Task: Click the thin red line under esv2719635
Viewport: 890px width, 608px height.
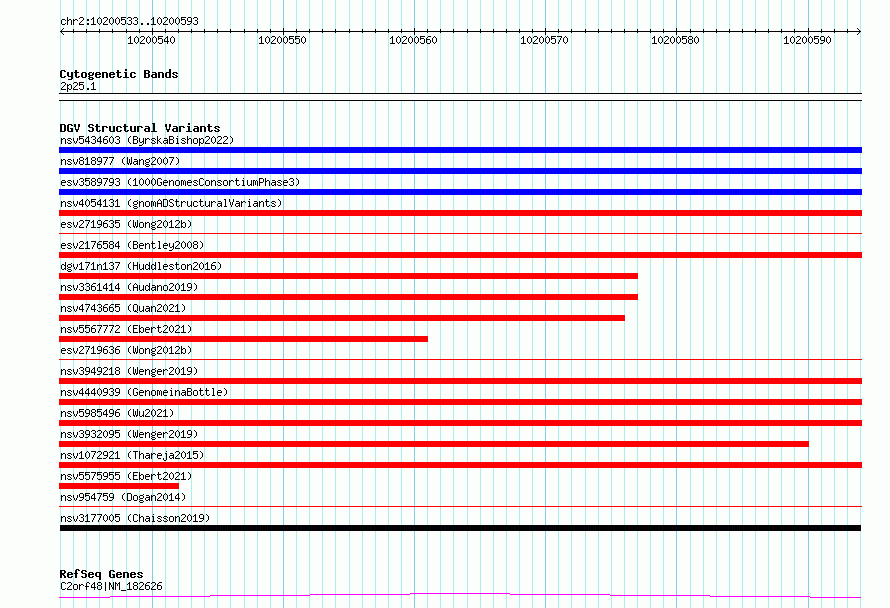Action: (x=460, y=233)
